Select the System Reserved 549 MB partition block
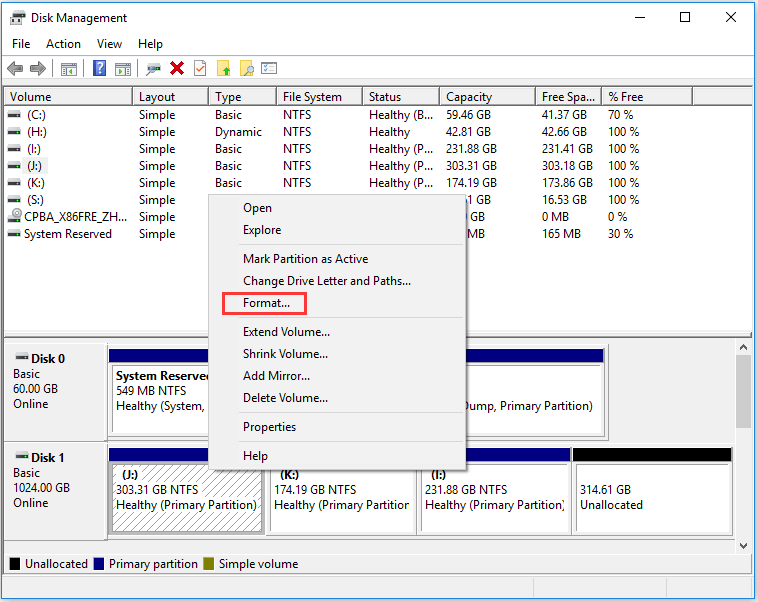 click(x=160, y=399)
